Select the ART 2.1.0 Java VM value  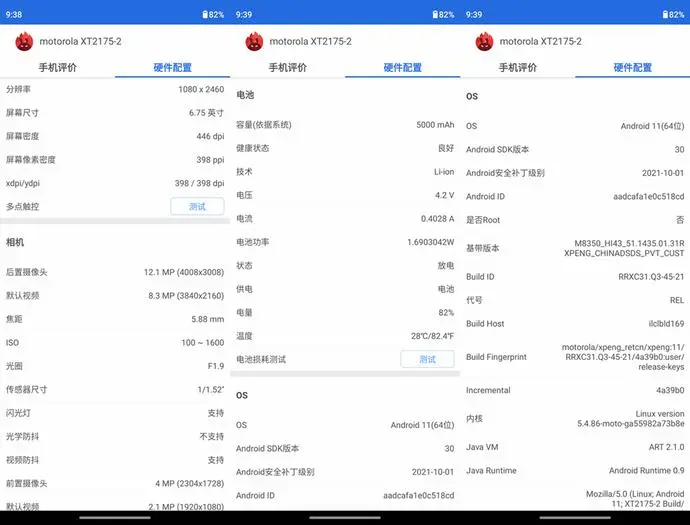pos(666,447)
